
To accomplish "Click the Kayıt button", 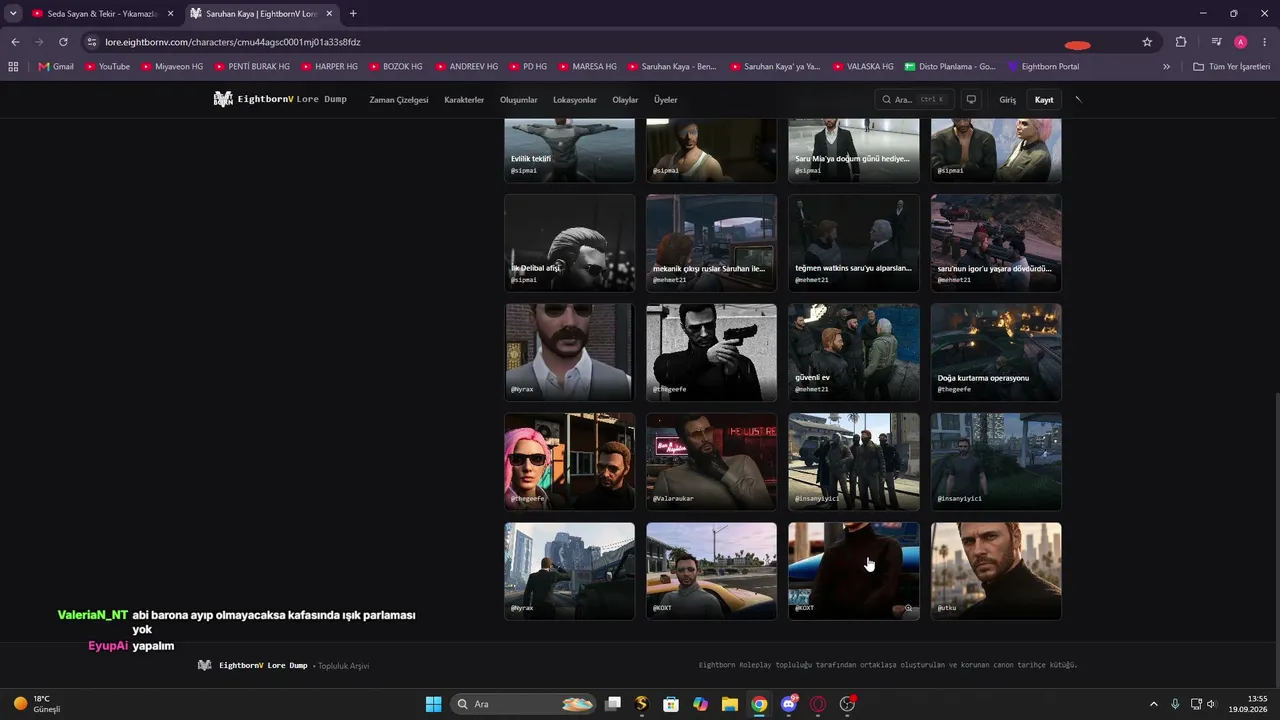I will 1044,100.
